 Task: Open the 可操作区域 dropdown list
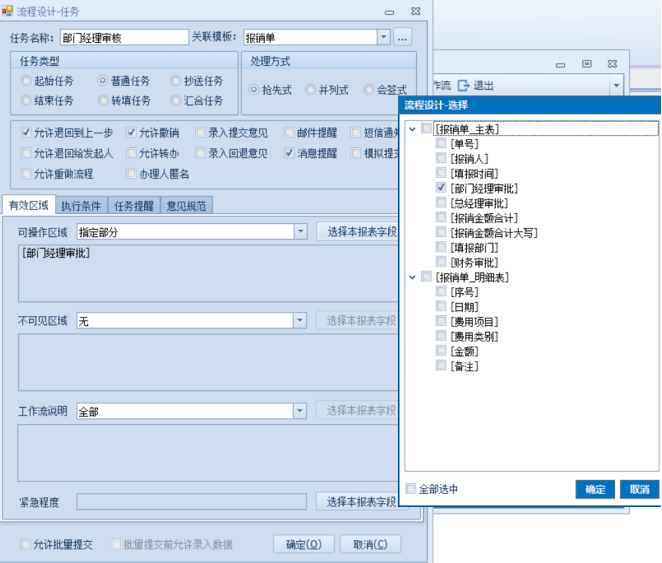point(300,232)
